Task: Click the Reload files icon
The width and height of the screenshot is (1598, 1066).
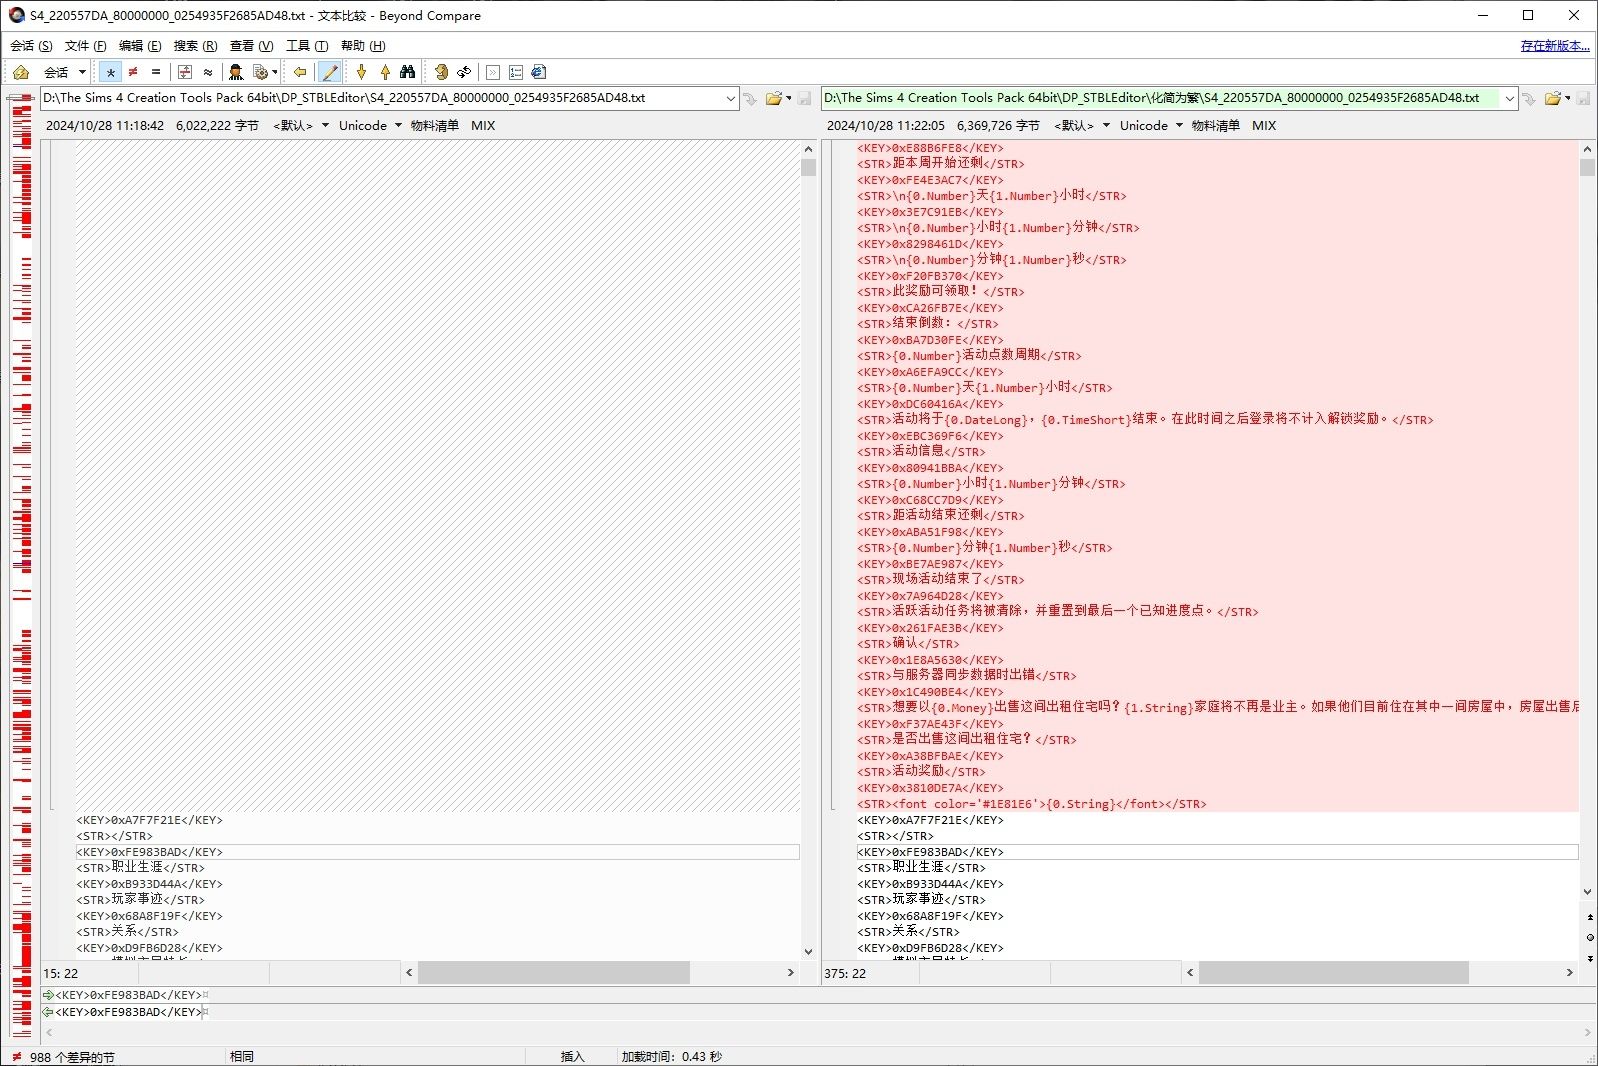Action: [x=464, y=72]
